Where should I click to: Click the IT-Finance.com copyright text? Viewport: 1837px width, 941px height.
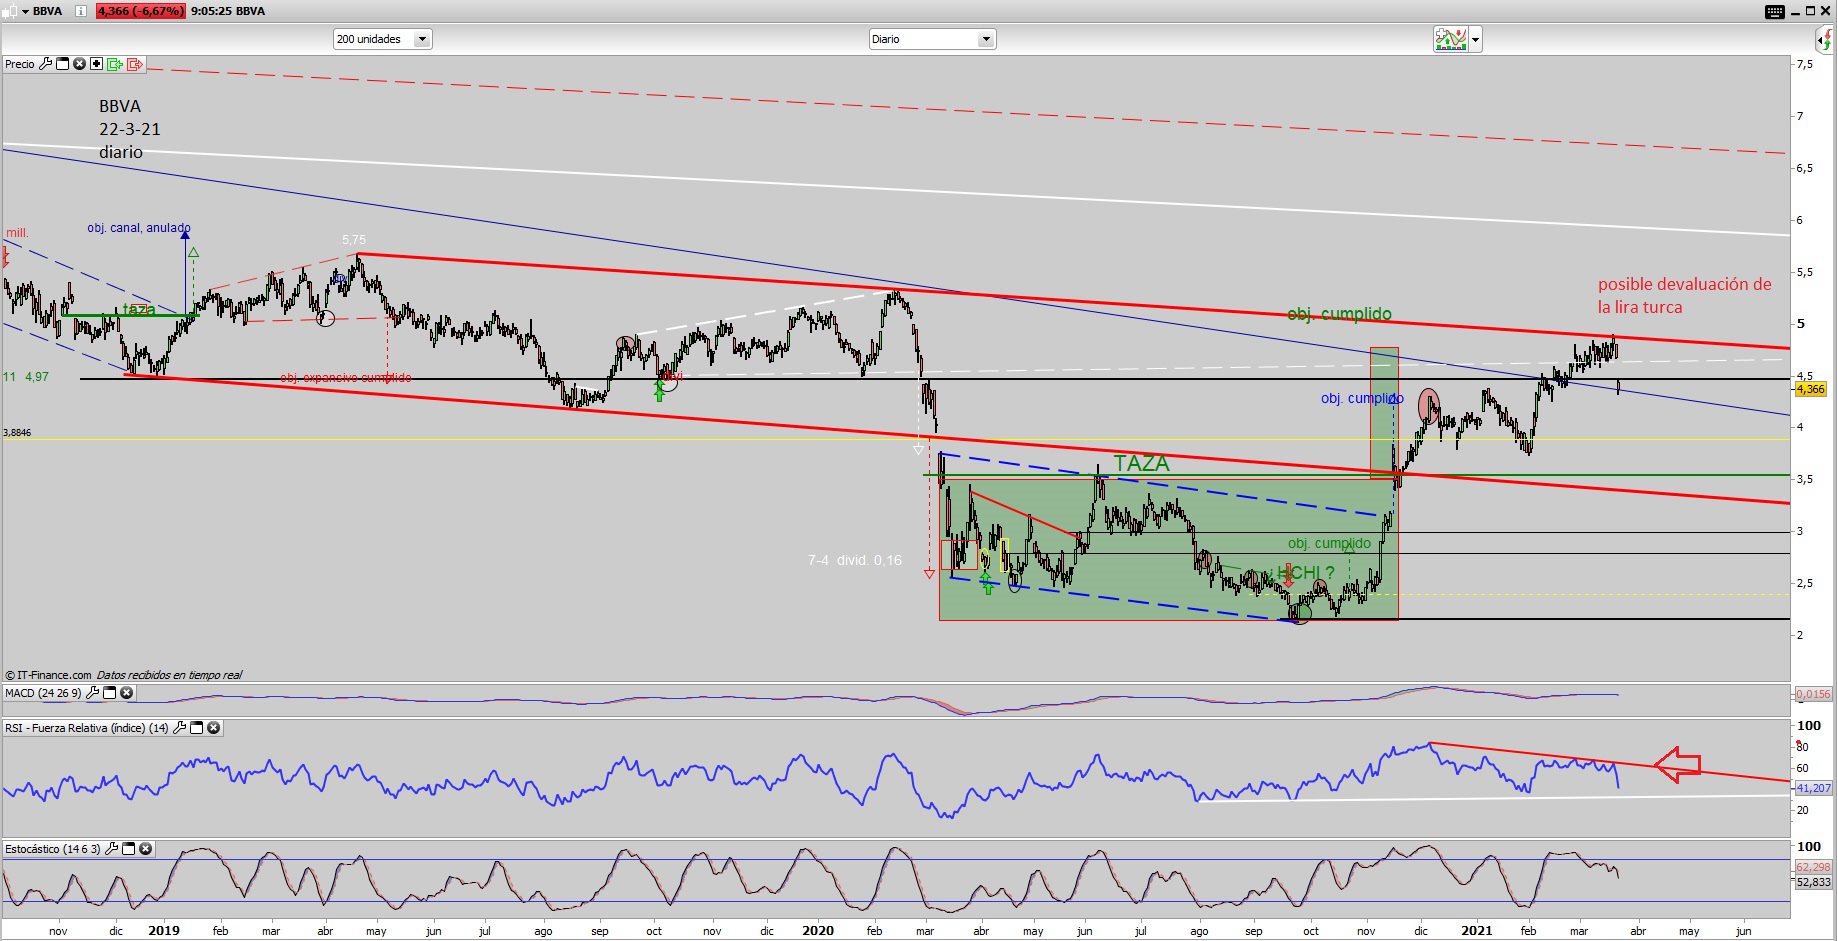[x=123, y=675]
